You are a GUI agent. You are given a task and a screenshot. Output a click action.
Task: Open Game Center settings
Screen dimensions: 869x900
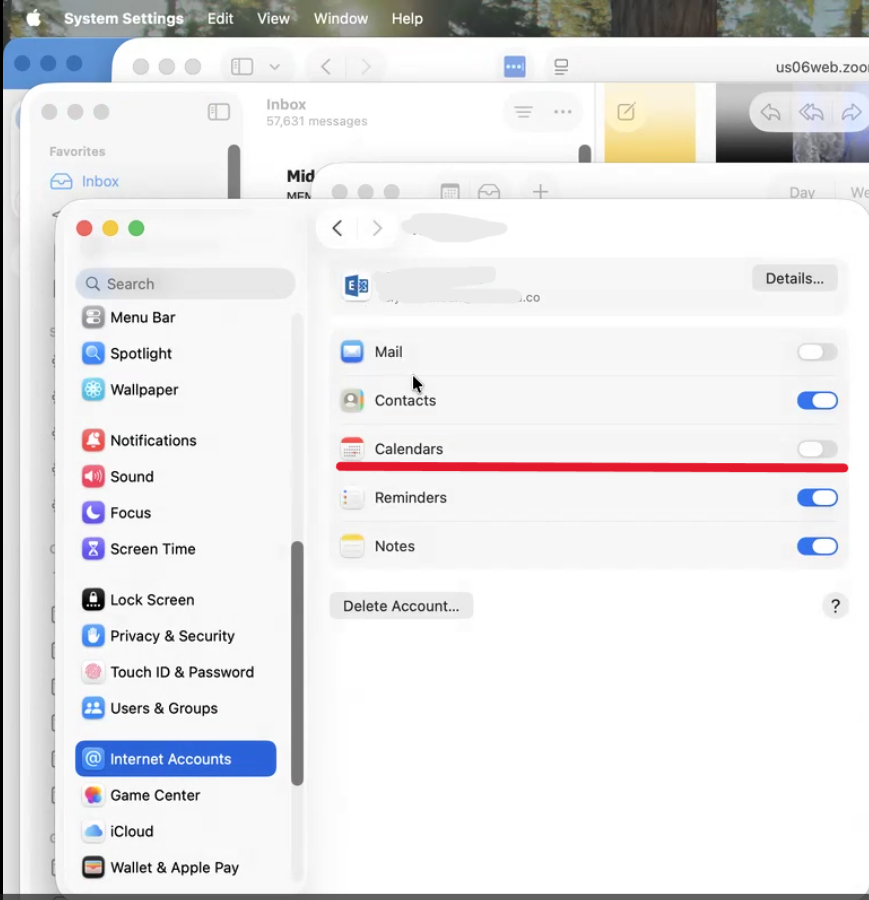tap(176, 795)
